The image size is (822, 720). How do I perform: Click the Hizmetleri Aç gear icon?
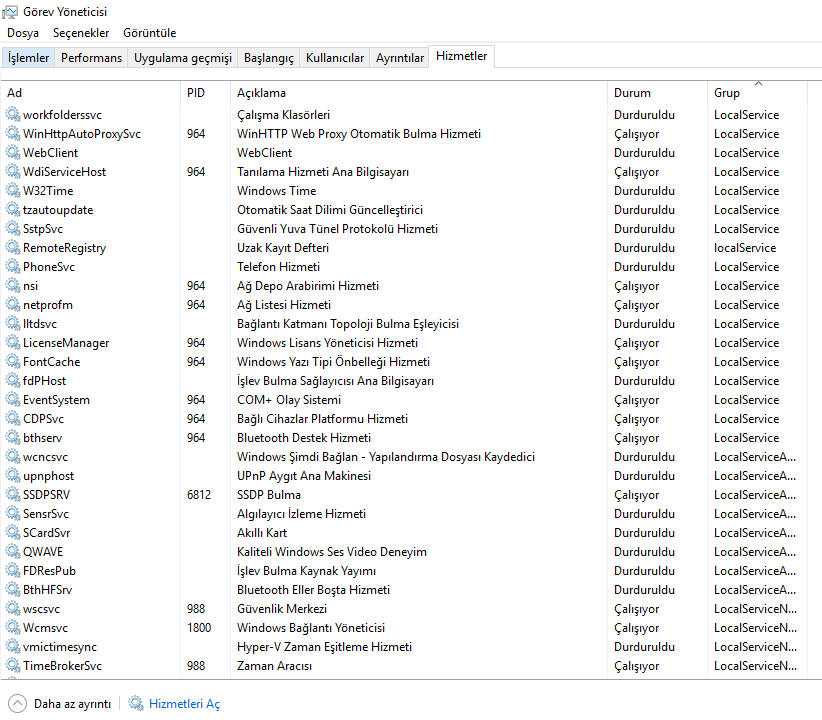click(136, 703)
